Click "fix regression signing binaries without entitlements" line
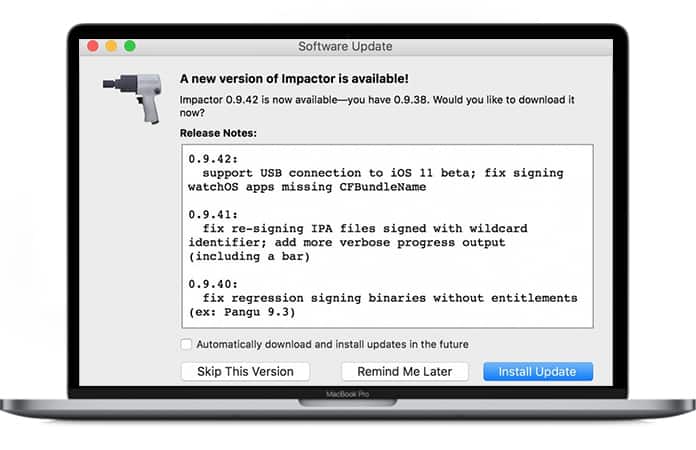This screenshot has width=696, height=450. click(390, 298)
